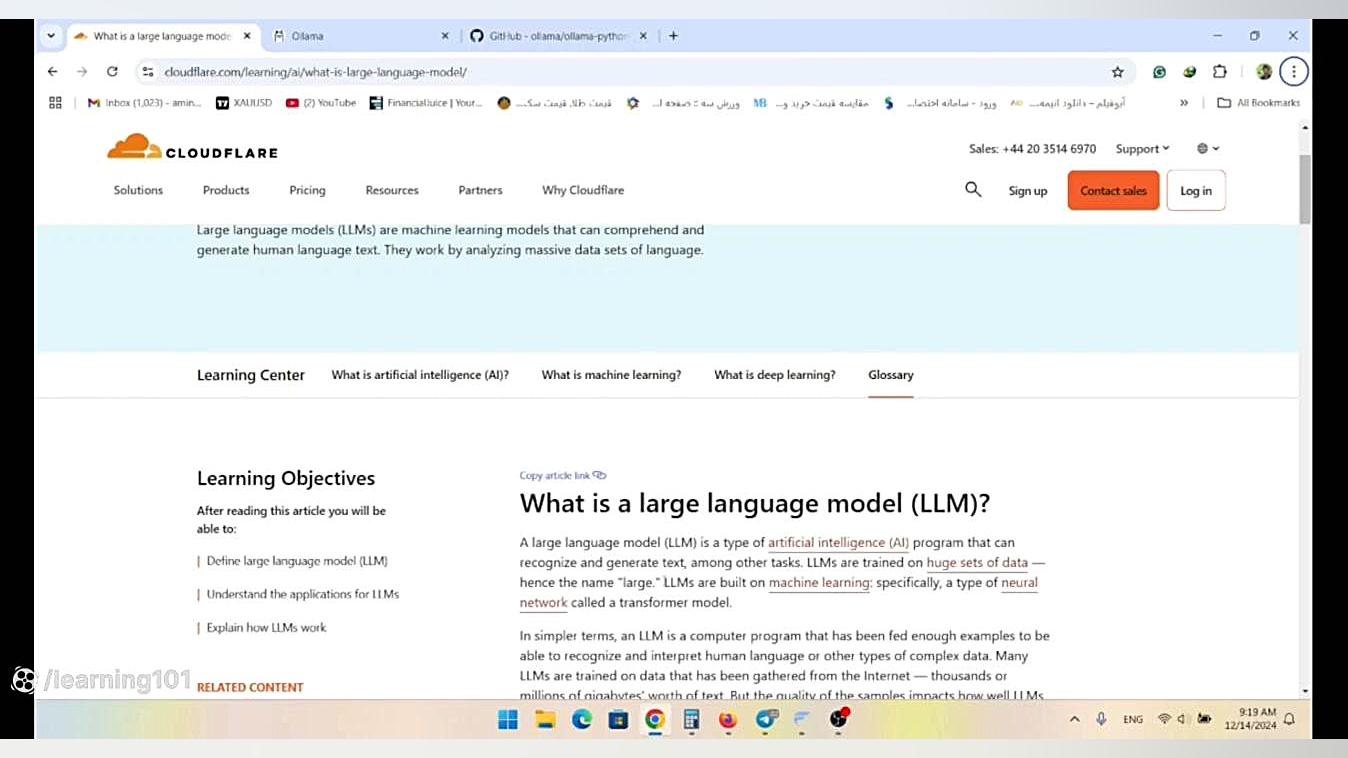This screenshot has width=1348, height=758.
Task: Open the language globe dropdown
Action: 1208,148
